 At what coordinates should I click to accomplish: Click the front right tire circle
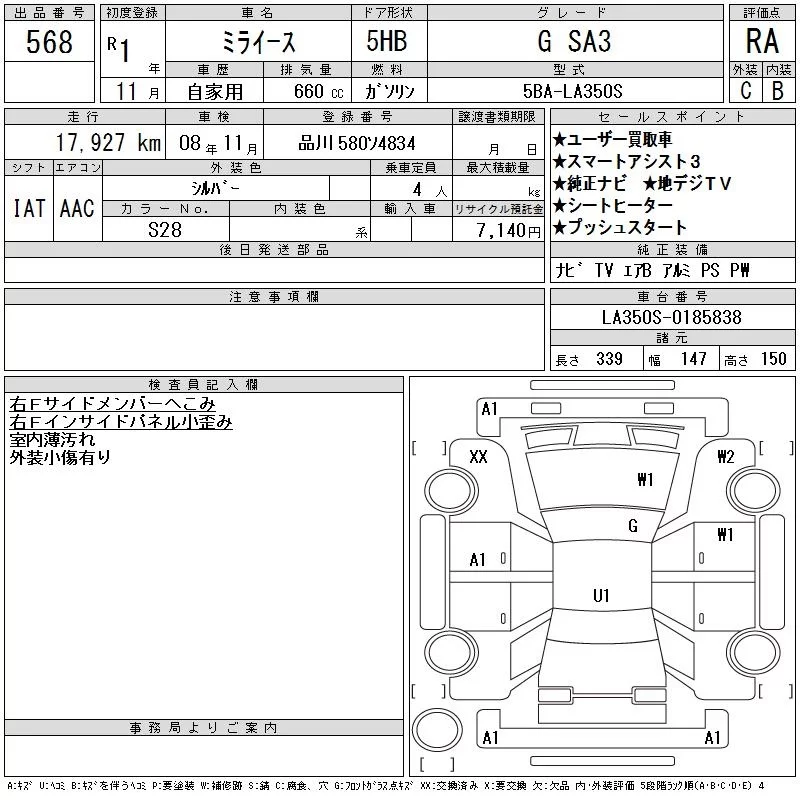click(x=753, y=492)
